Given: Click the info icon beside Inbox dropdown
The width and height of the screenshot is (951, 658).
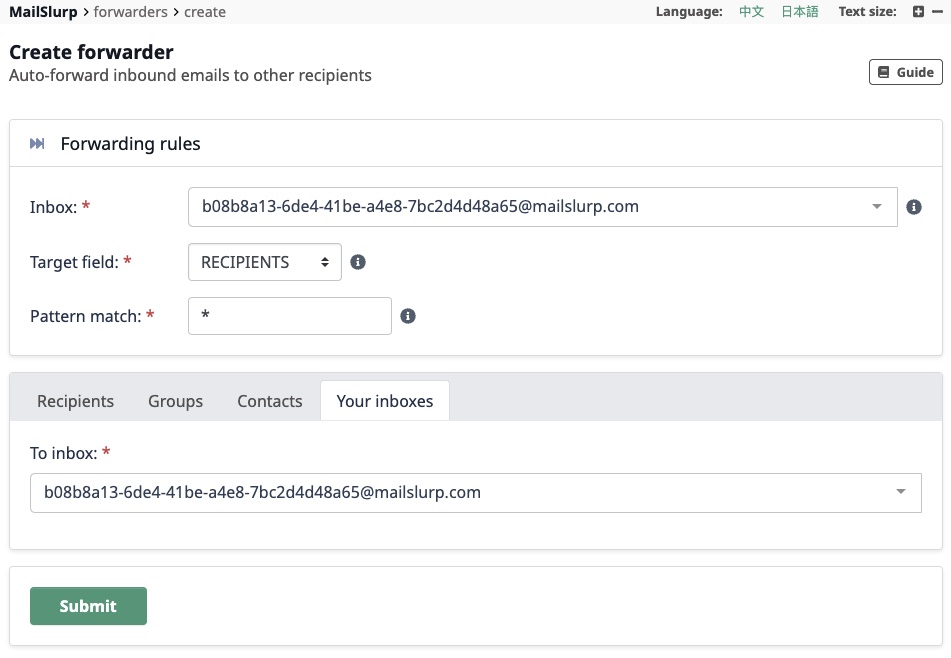Looking at the screenshot, I should 913,207.
